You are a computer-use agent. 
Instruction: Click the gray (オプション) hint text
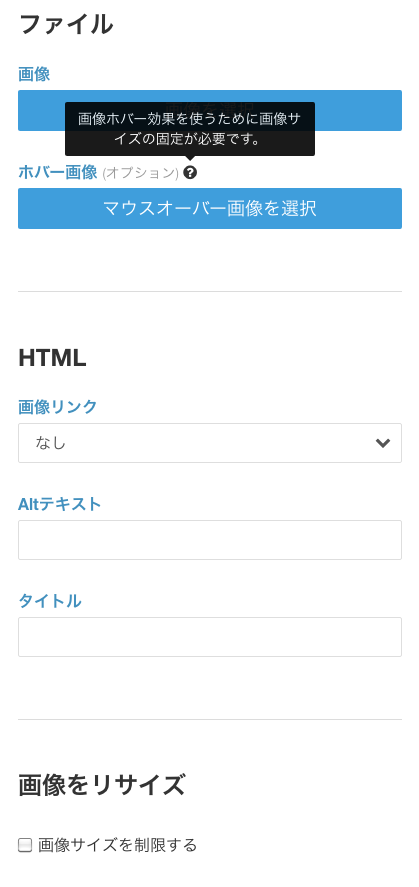pyautogui.click(x=140, y=173)
